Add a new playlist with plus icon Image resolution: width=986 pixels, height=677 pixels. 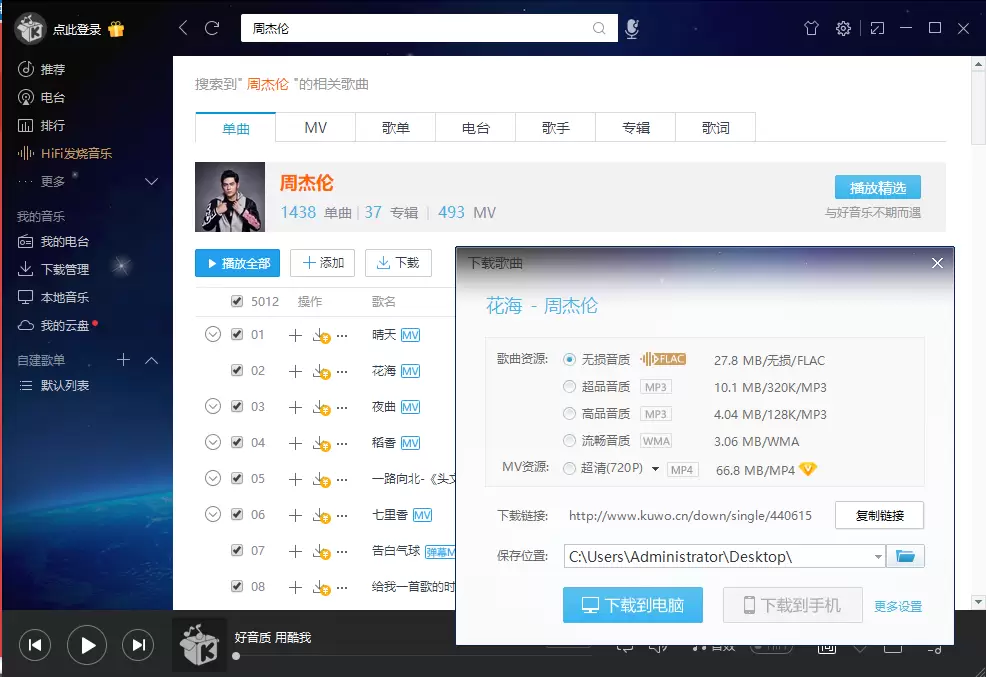pos(123,360)
